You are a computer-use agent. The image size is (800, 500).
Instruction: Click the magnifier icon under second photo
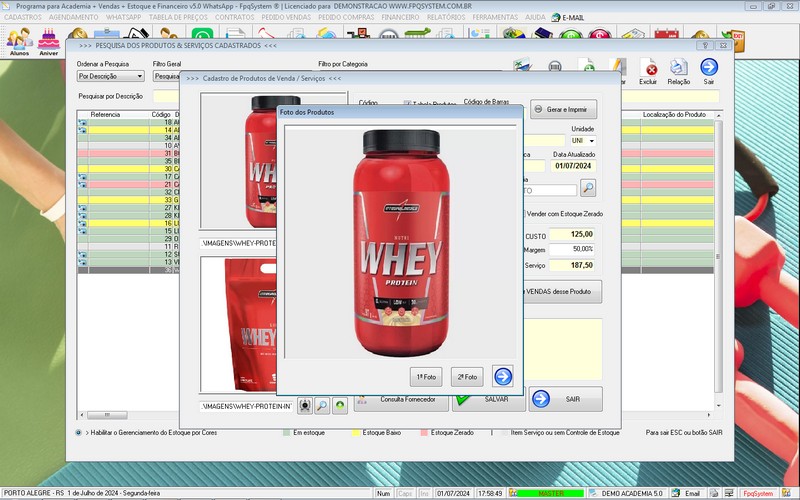coord(322,406)
